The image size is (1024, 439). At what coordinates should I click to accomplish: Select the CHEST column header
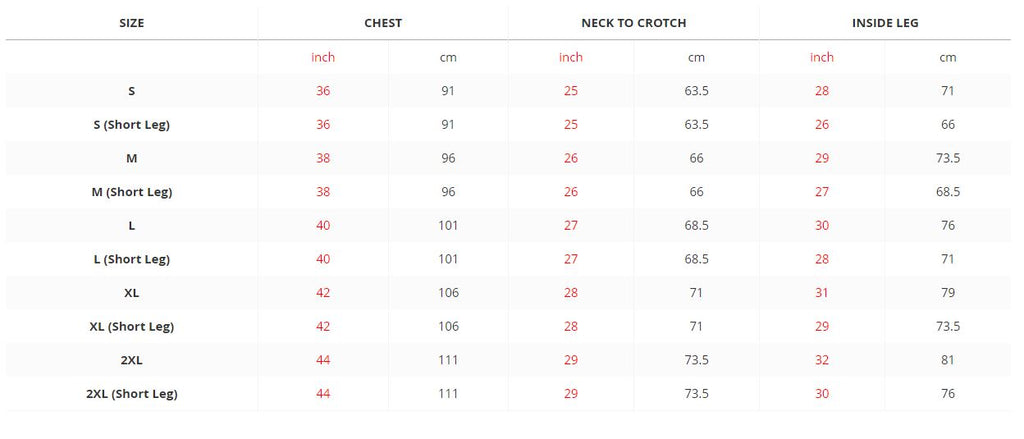click(383, 23)
